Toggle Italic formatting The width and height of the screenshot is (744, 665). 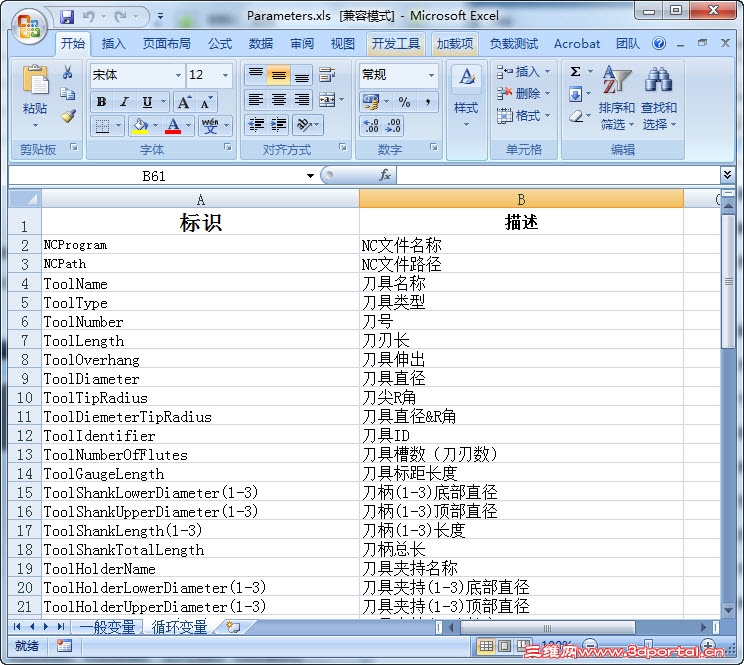[124, 102]
